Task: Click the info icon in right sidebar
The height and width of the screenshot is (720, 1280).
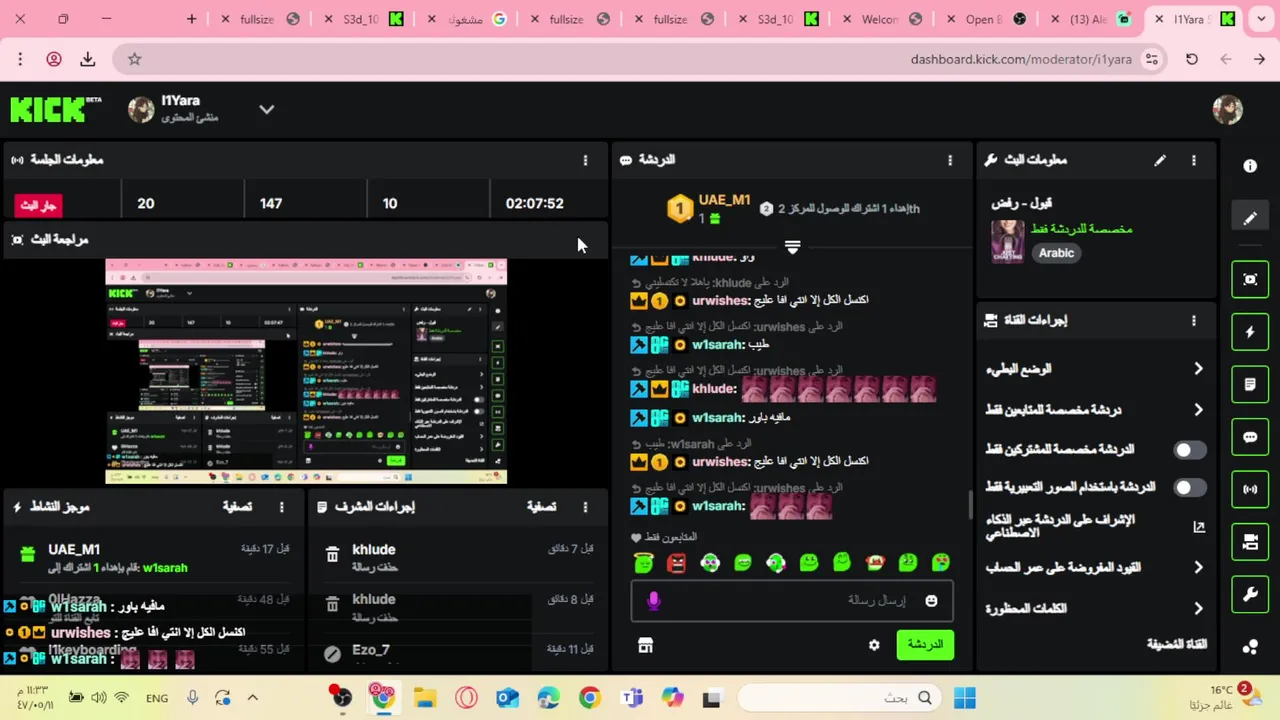Action: (x=1250, y=166)
